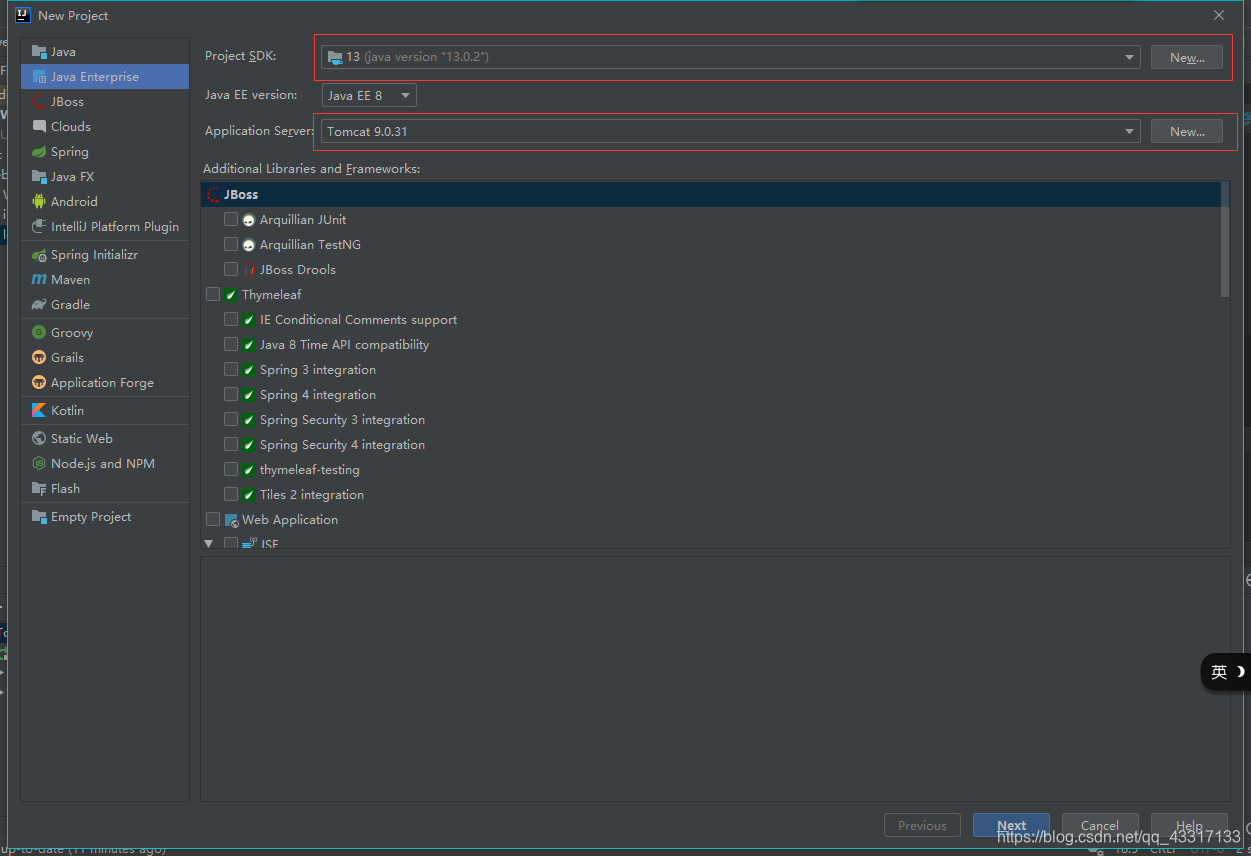Click the Empty Project folder icon

[39, 517]
